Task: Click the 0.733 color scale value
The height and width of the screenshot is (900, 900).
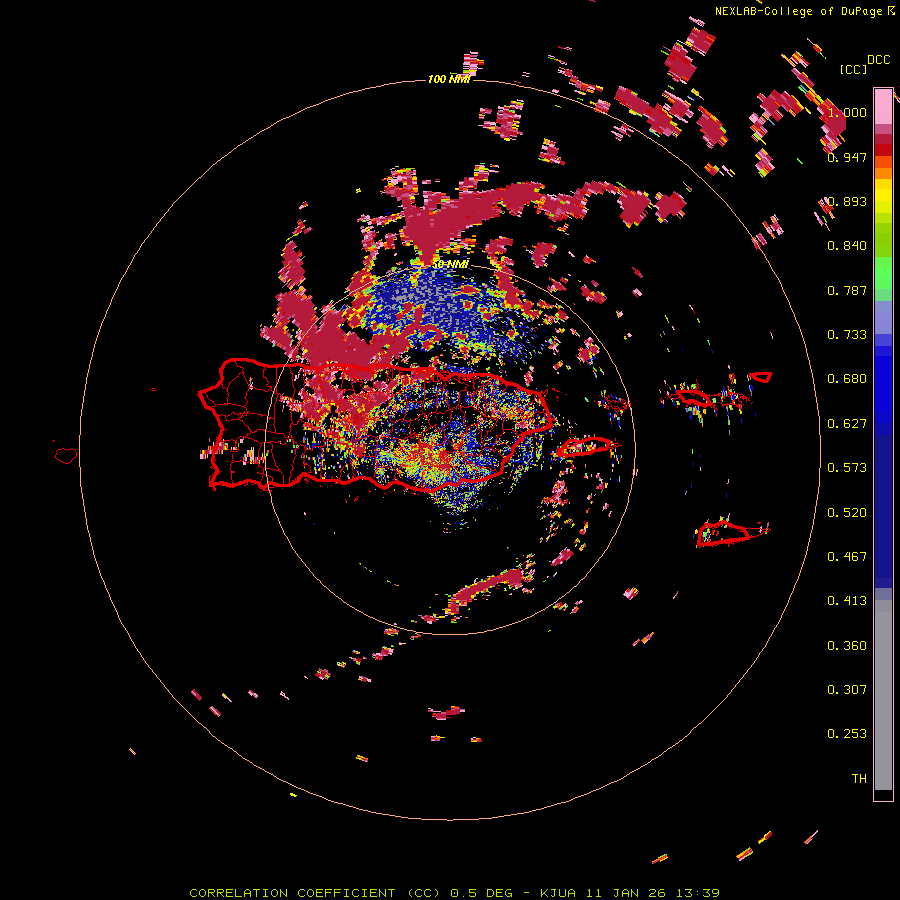Action: pos(847,335)
